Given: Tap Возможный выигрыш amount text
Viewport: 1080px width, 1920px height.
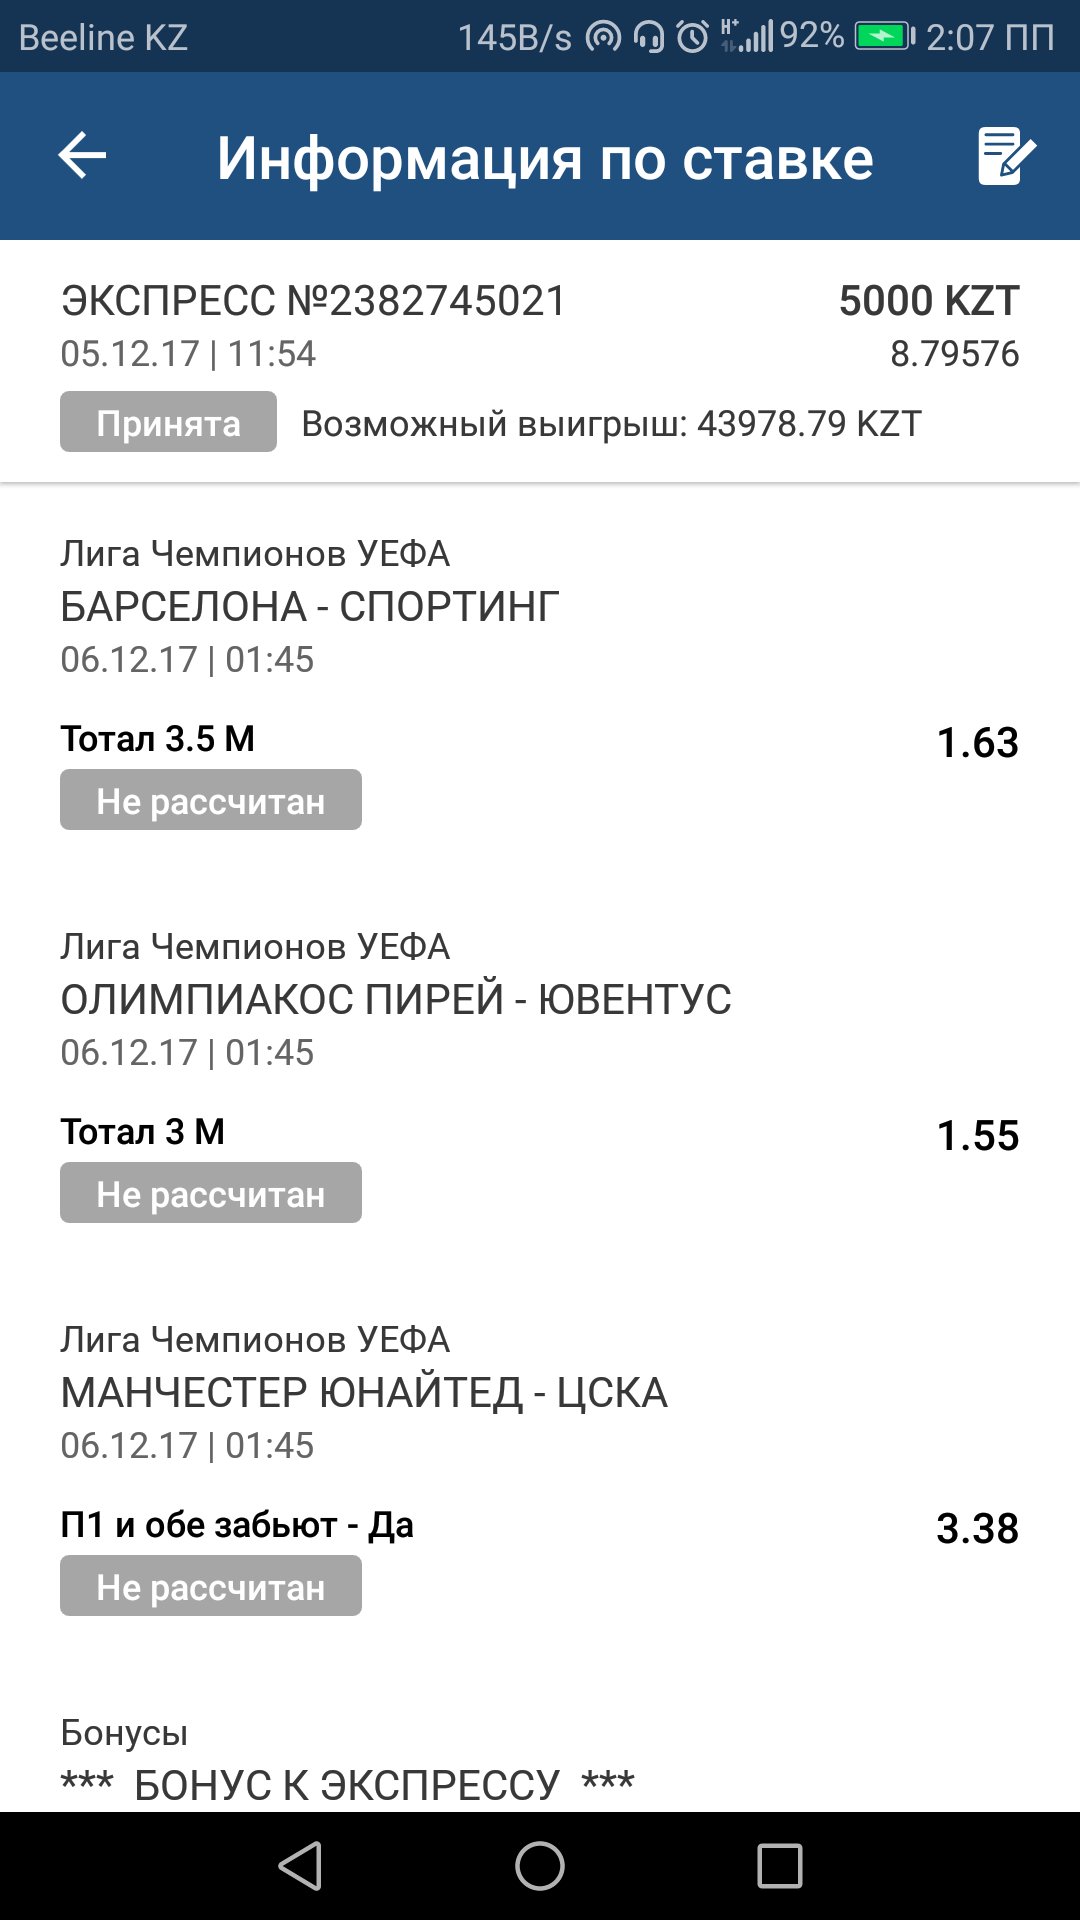Looking at the screenshot, I should (611, 424).
